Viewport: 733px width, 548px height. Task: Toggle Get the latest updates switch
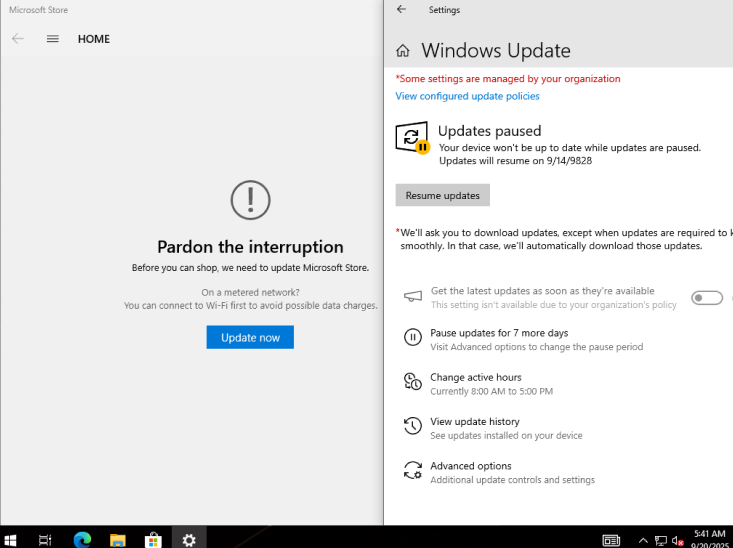pos(707,298)
